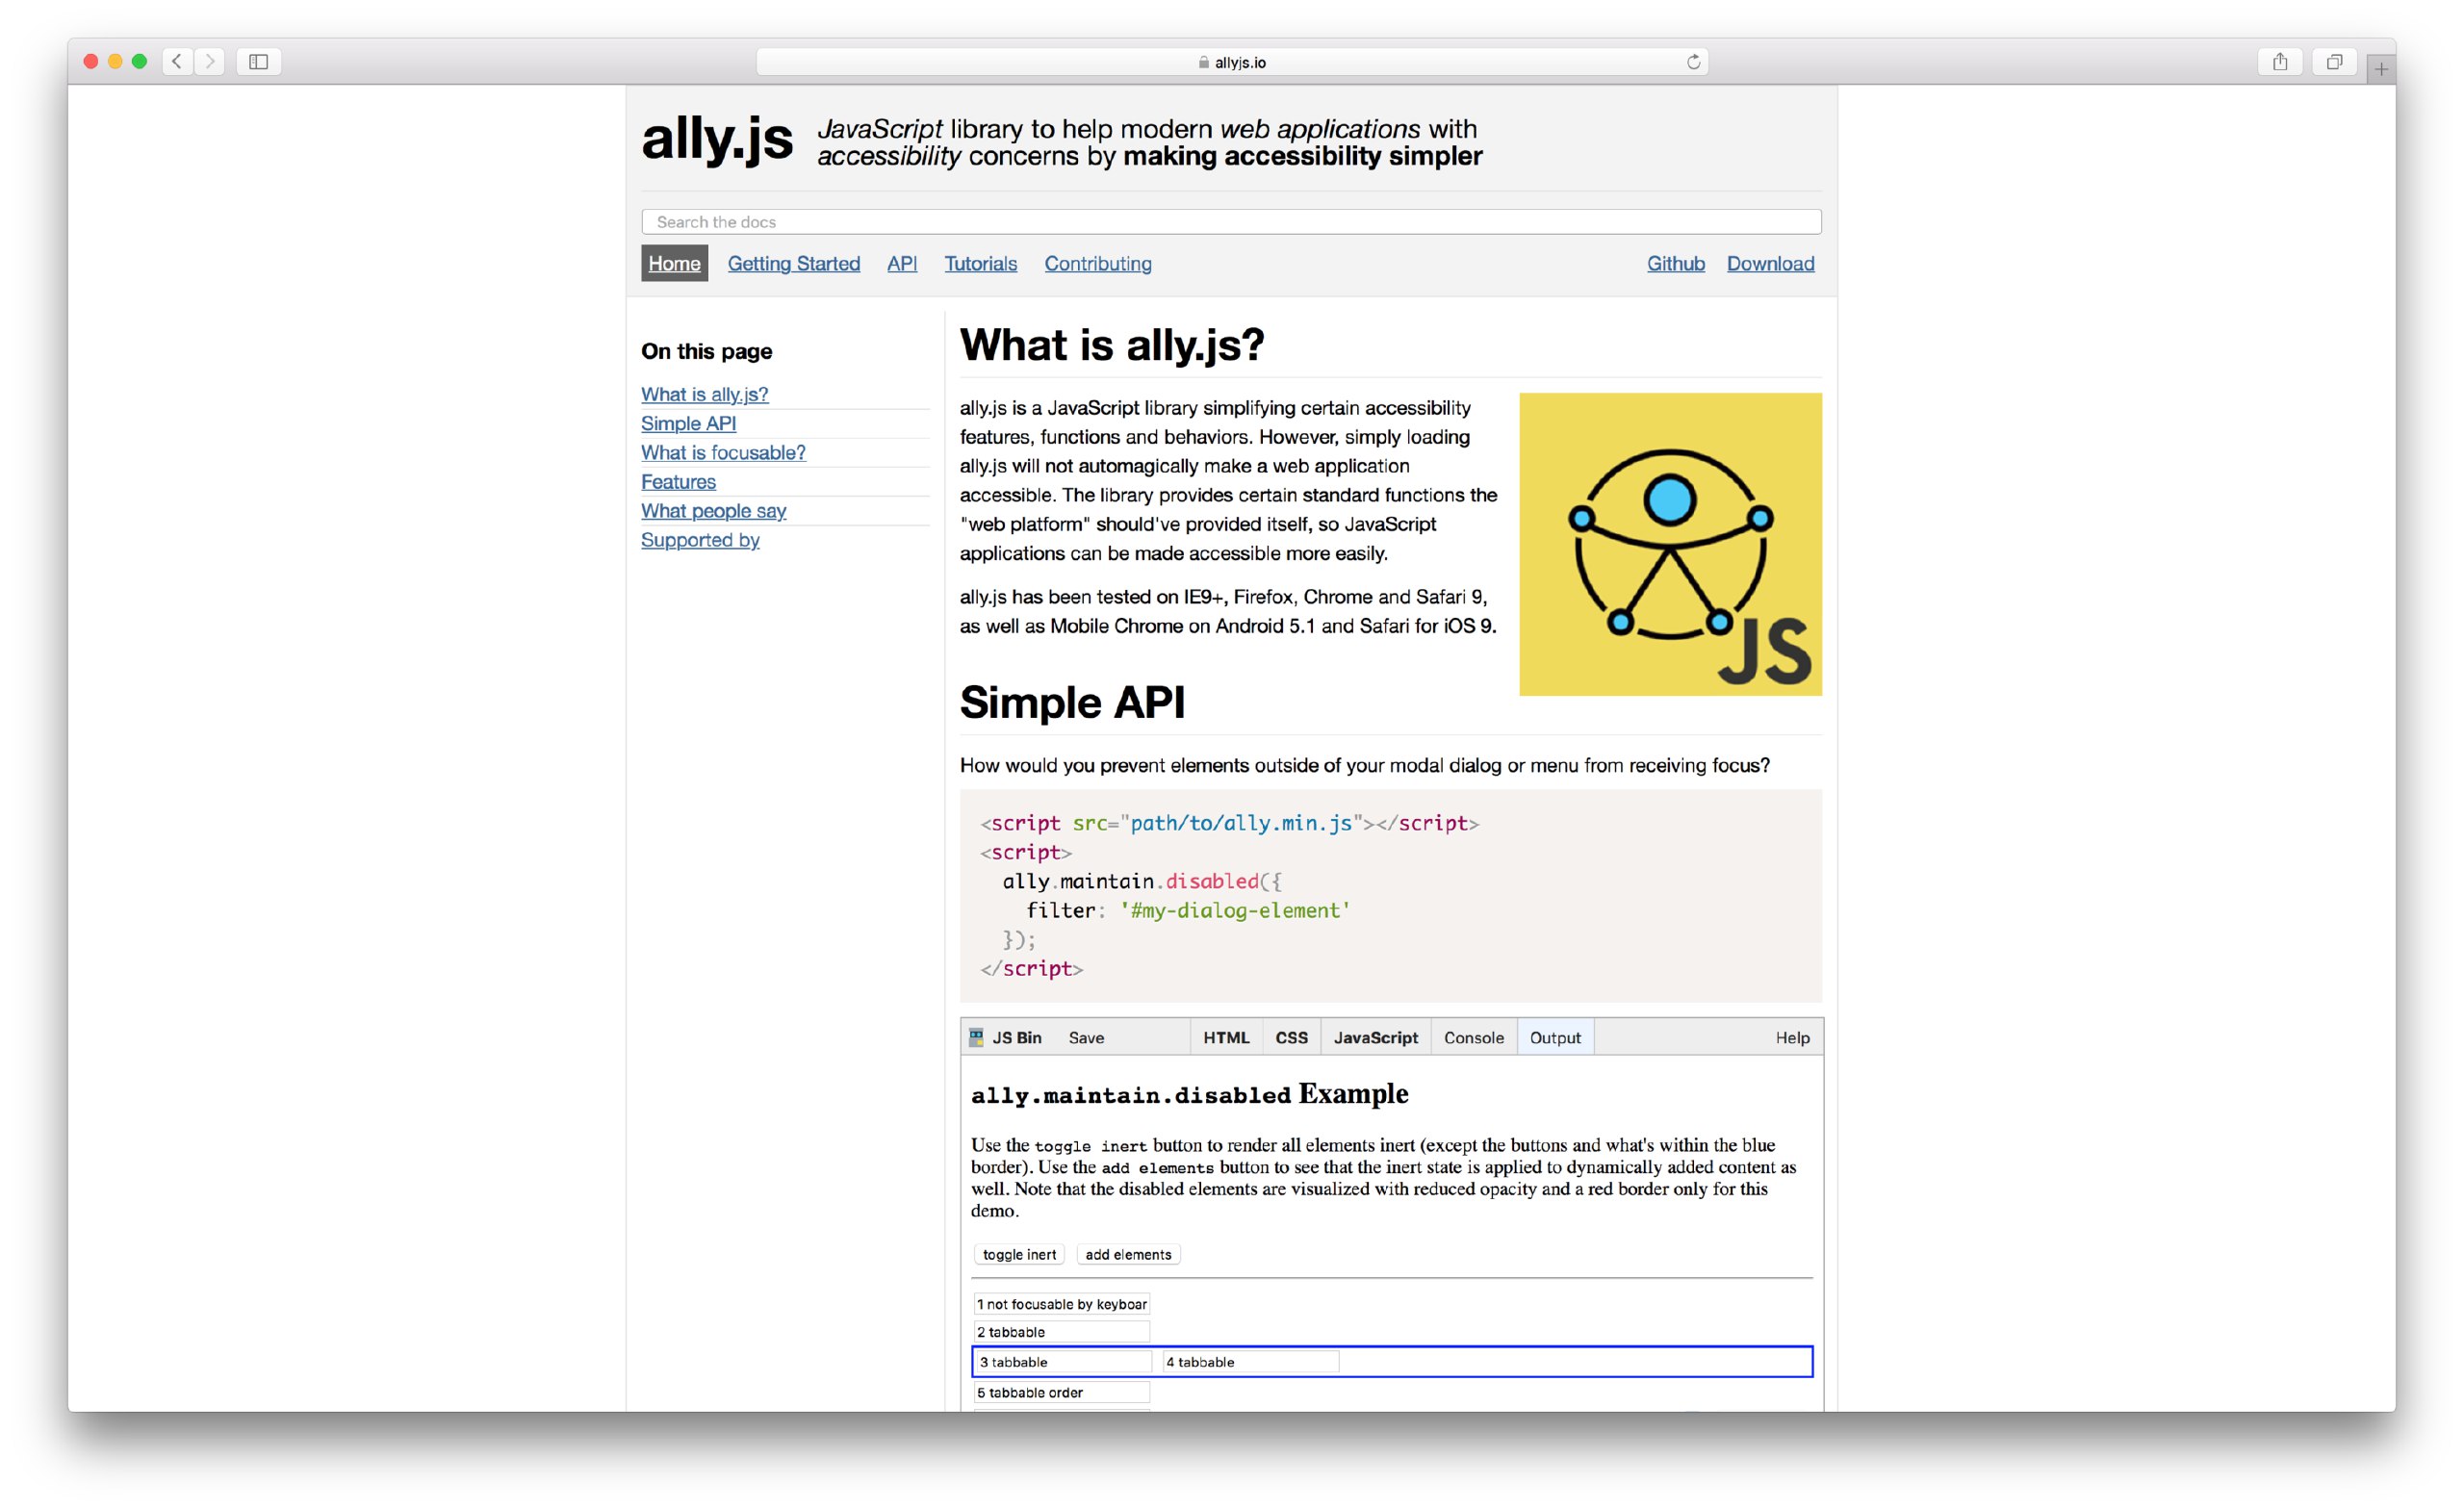Click the lock icon beside allyjs.io
This screenshot has width=2464, height=1509.
(1204, 62)
